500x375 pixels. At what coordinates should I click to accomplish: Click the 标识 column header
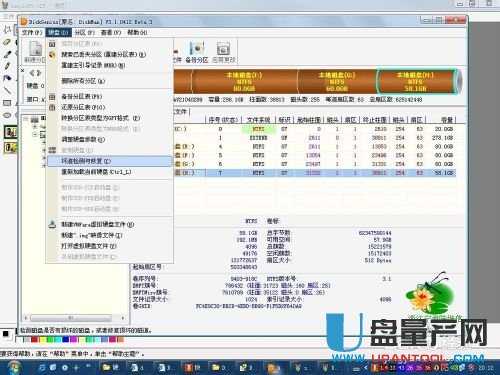pyautogui.click(x=284, y=120)
